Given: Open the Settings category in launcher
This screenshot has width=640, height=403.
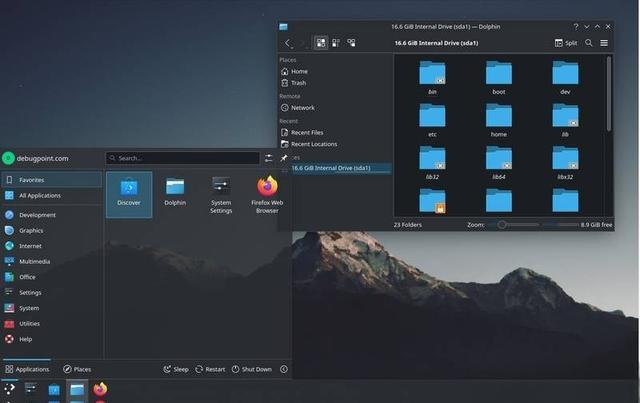Looking at the screenshot, I should (51, 292).
